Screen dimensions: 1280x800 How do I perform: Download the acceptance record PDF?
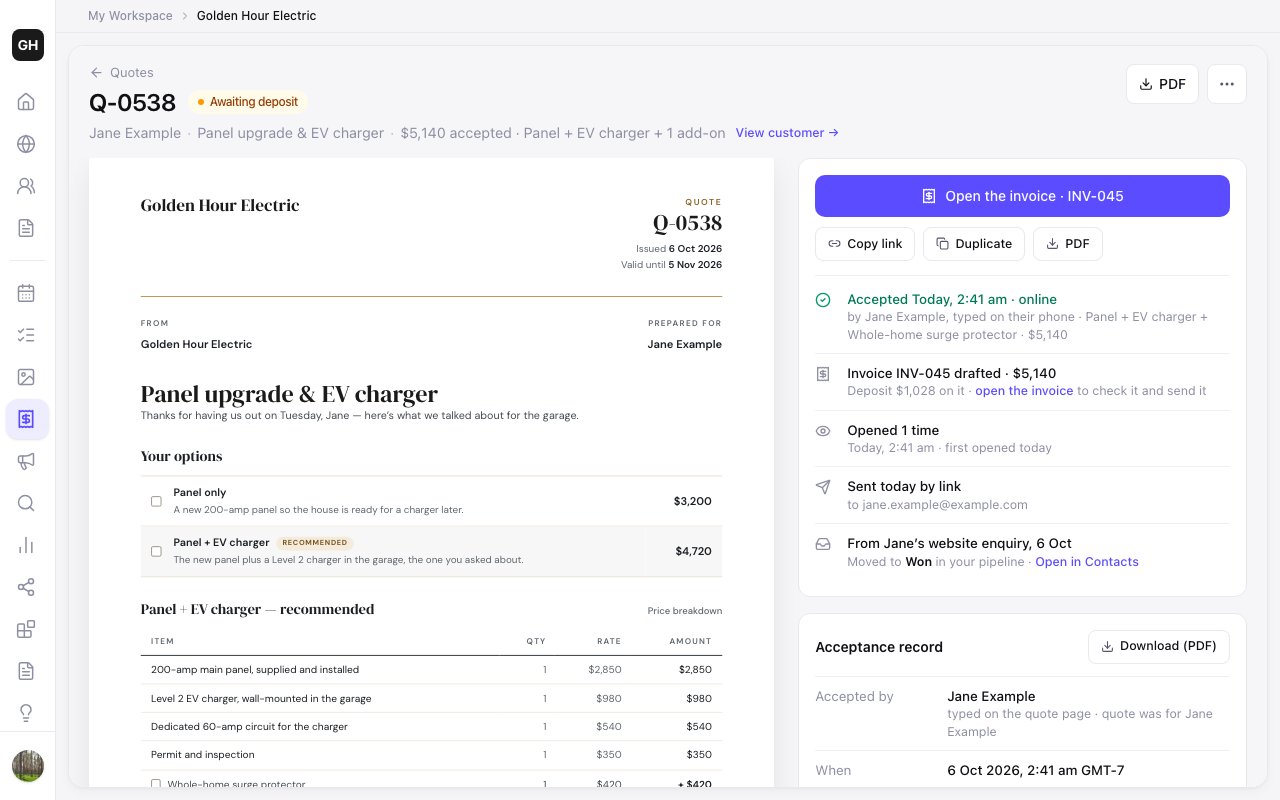[x=1159, y=646]
